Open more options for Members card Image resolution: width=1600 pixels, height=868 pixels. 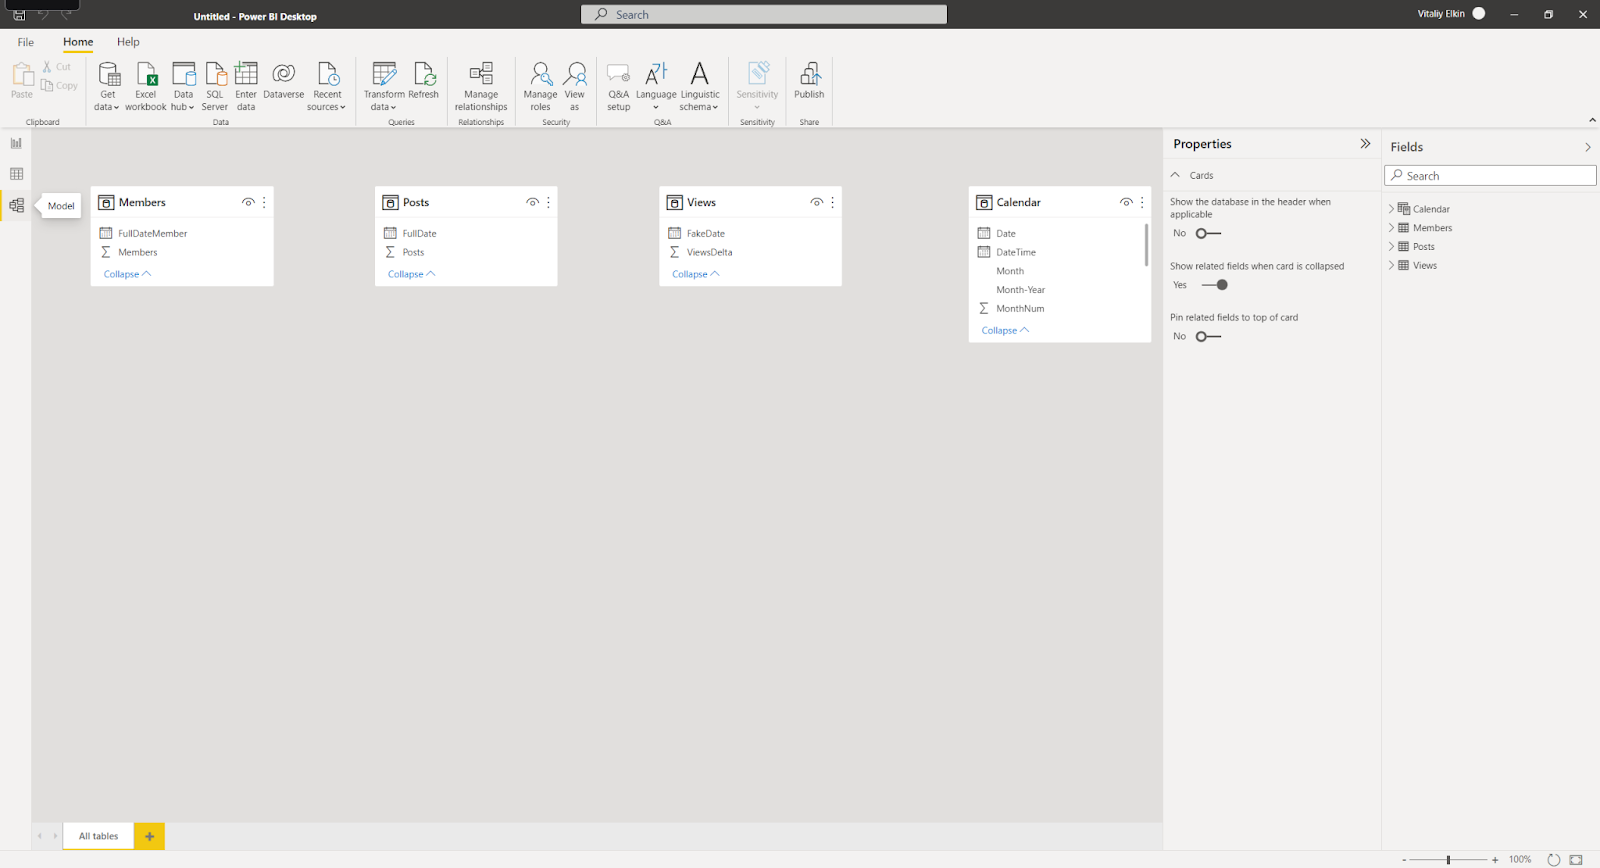[x=264, y=202]
